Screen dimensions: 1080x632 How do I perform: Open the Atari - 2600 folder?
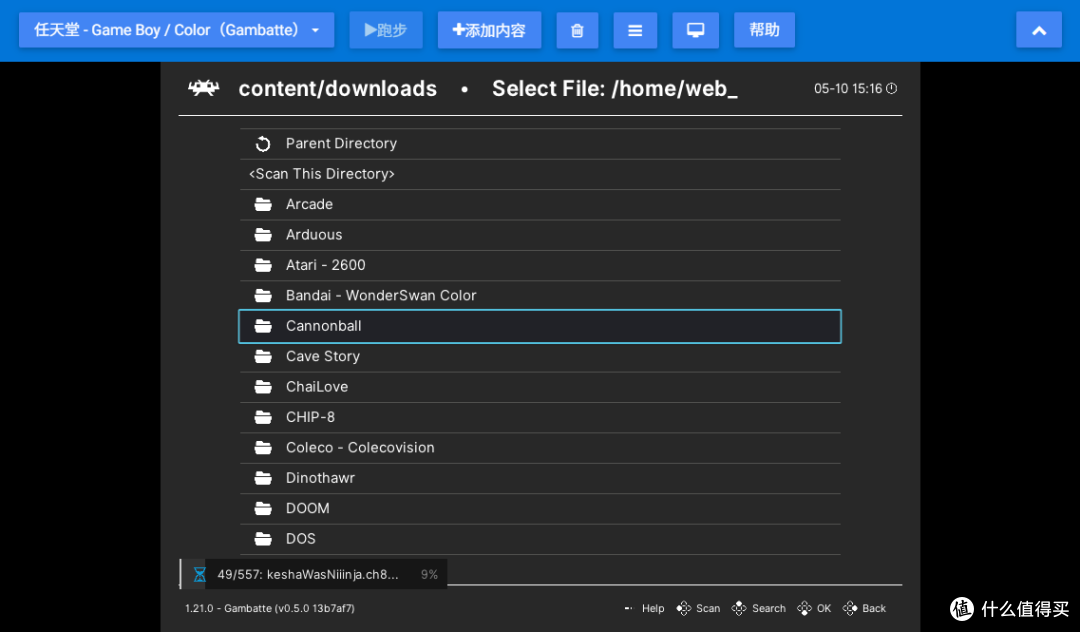pos(540,265)
